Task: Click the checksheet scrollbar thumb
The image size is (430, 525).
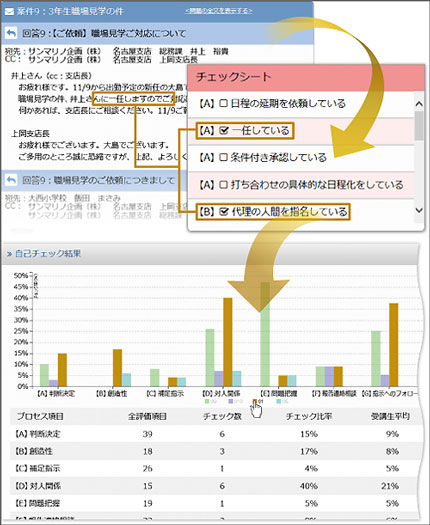Action: pos(419,126)
